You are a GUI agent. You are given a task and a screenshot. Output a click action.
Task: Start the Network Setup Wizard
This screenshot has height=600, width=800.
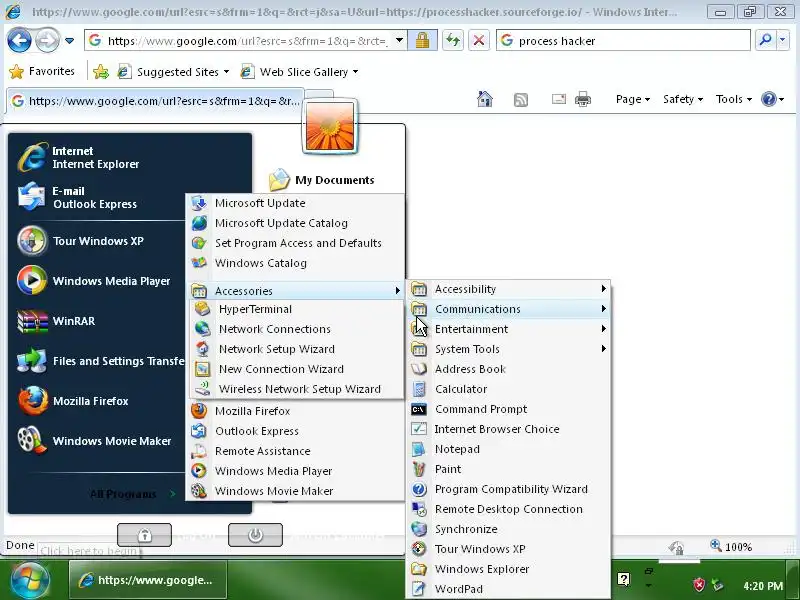297,349
